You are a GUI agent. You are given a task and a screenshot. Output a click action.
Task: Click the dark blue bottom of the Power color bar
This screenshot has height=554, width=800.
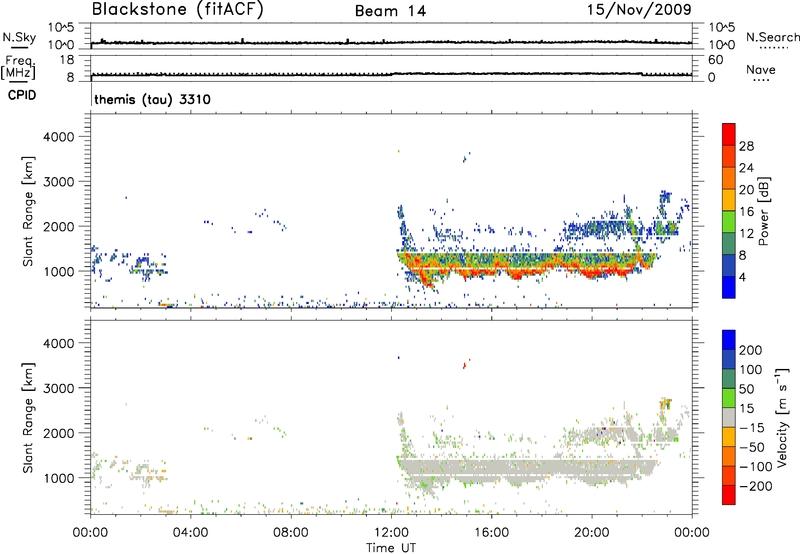tap(729, 288)
